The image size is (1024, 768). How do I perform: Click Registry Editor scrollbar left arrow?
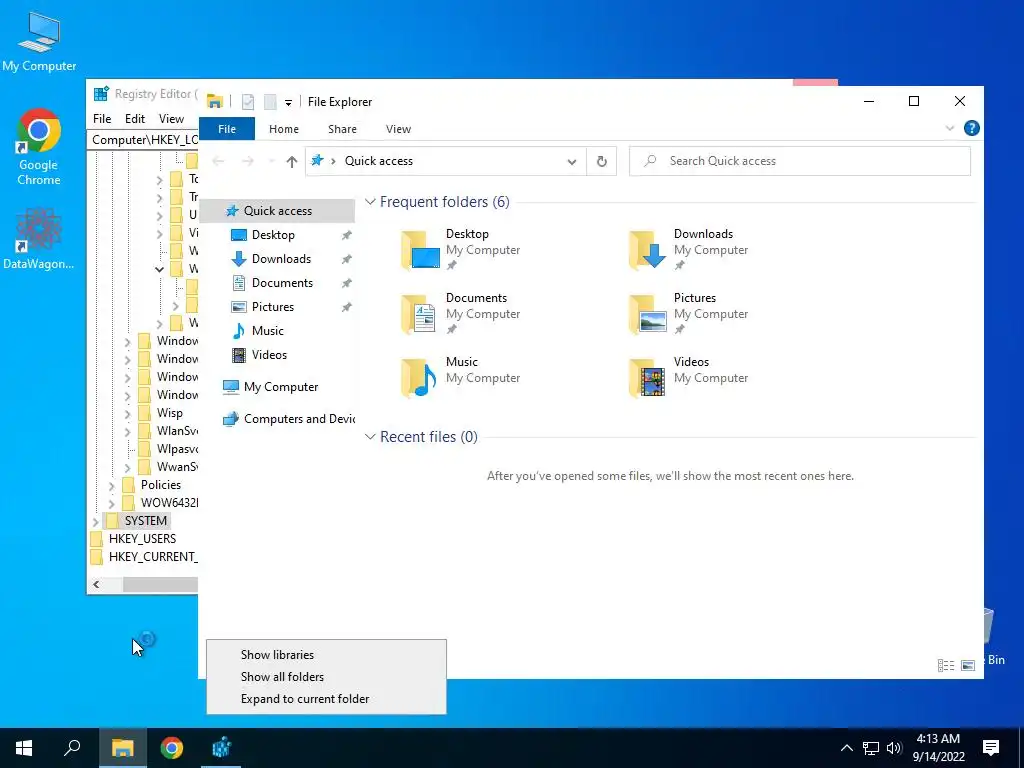[x=96, y=584]
